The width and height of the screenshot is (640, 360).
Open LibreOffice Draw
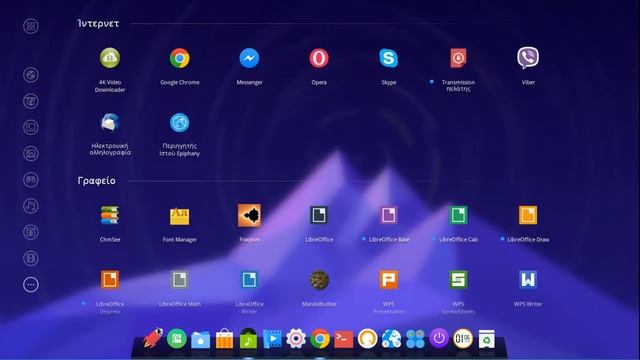click(528, 215)
